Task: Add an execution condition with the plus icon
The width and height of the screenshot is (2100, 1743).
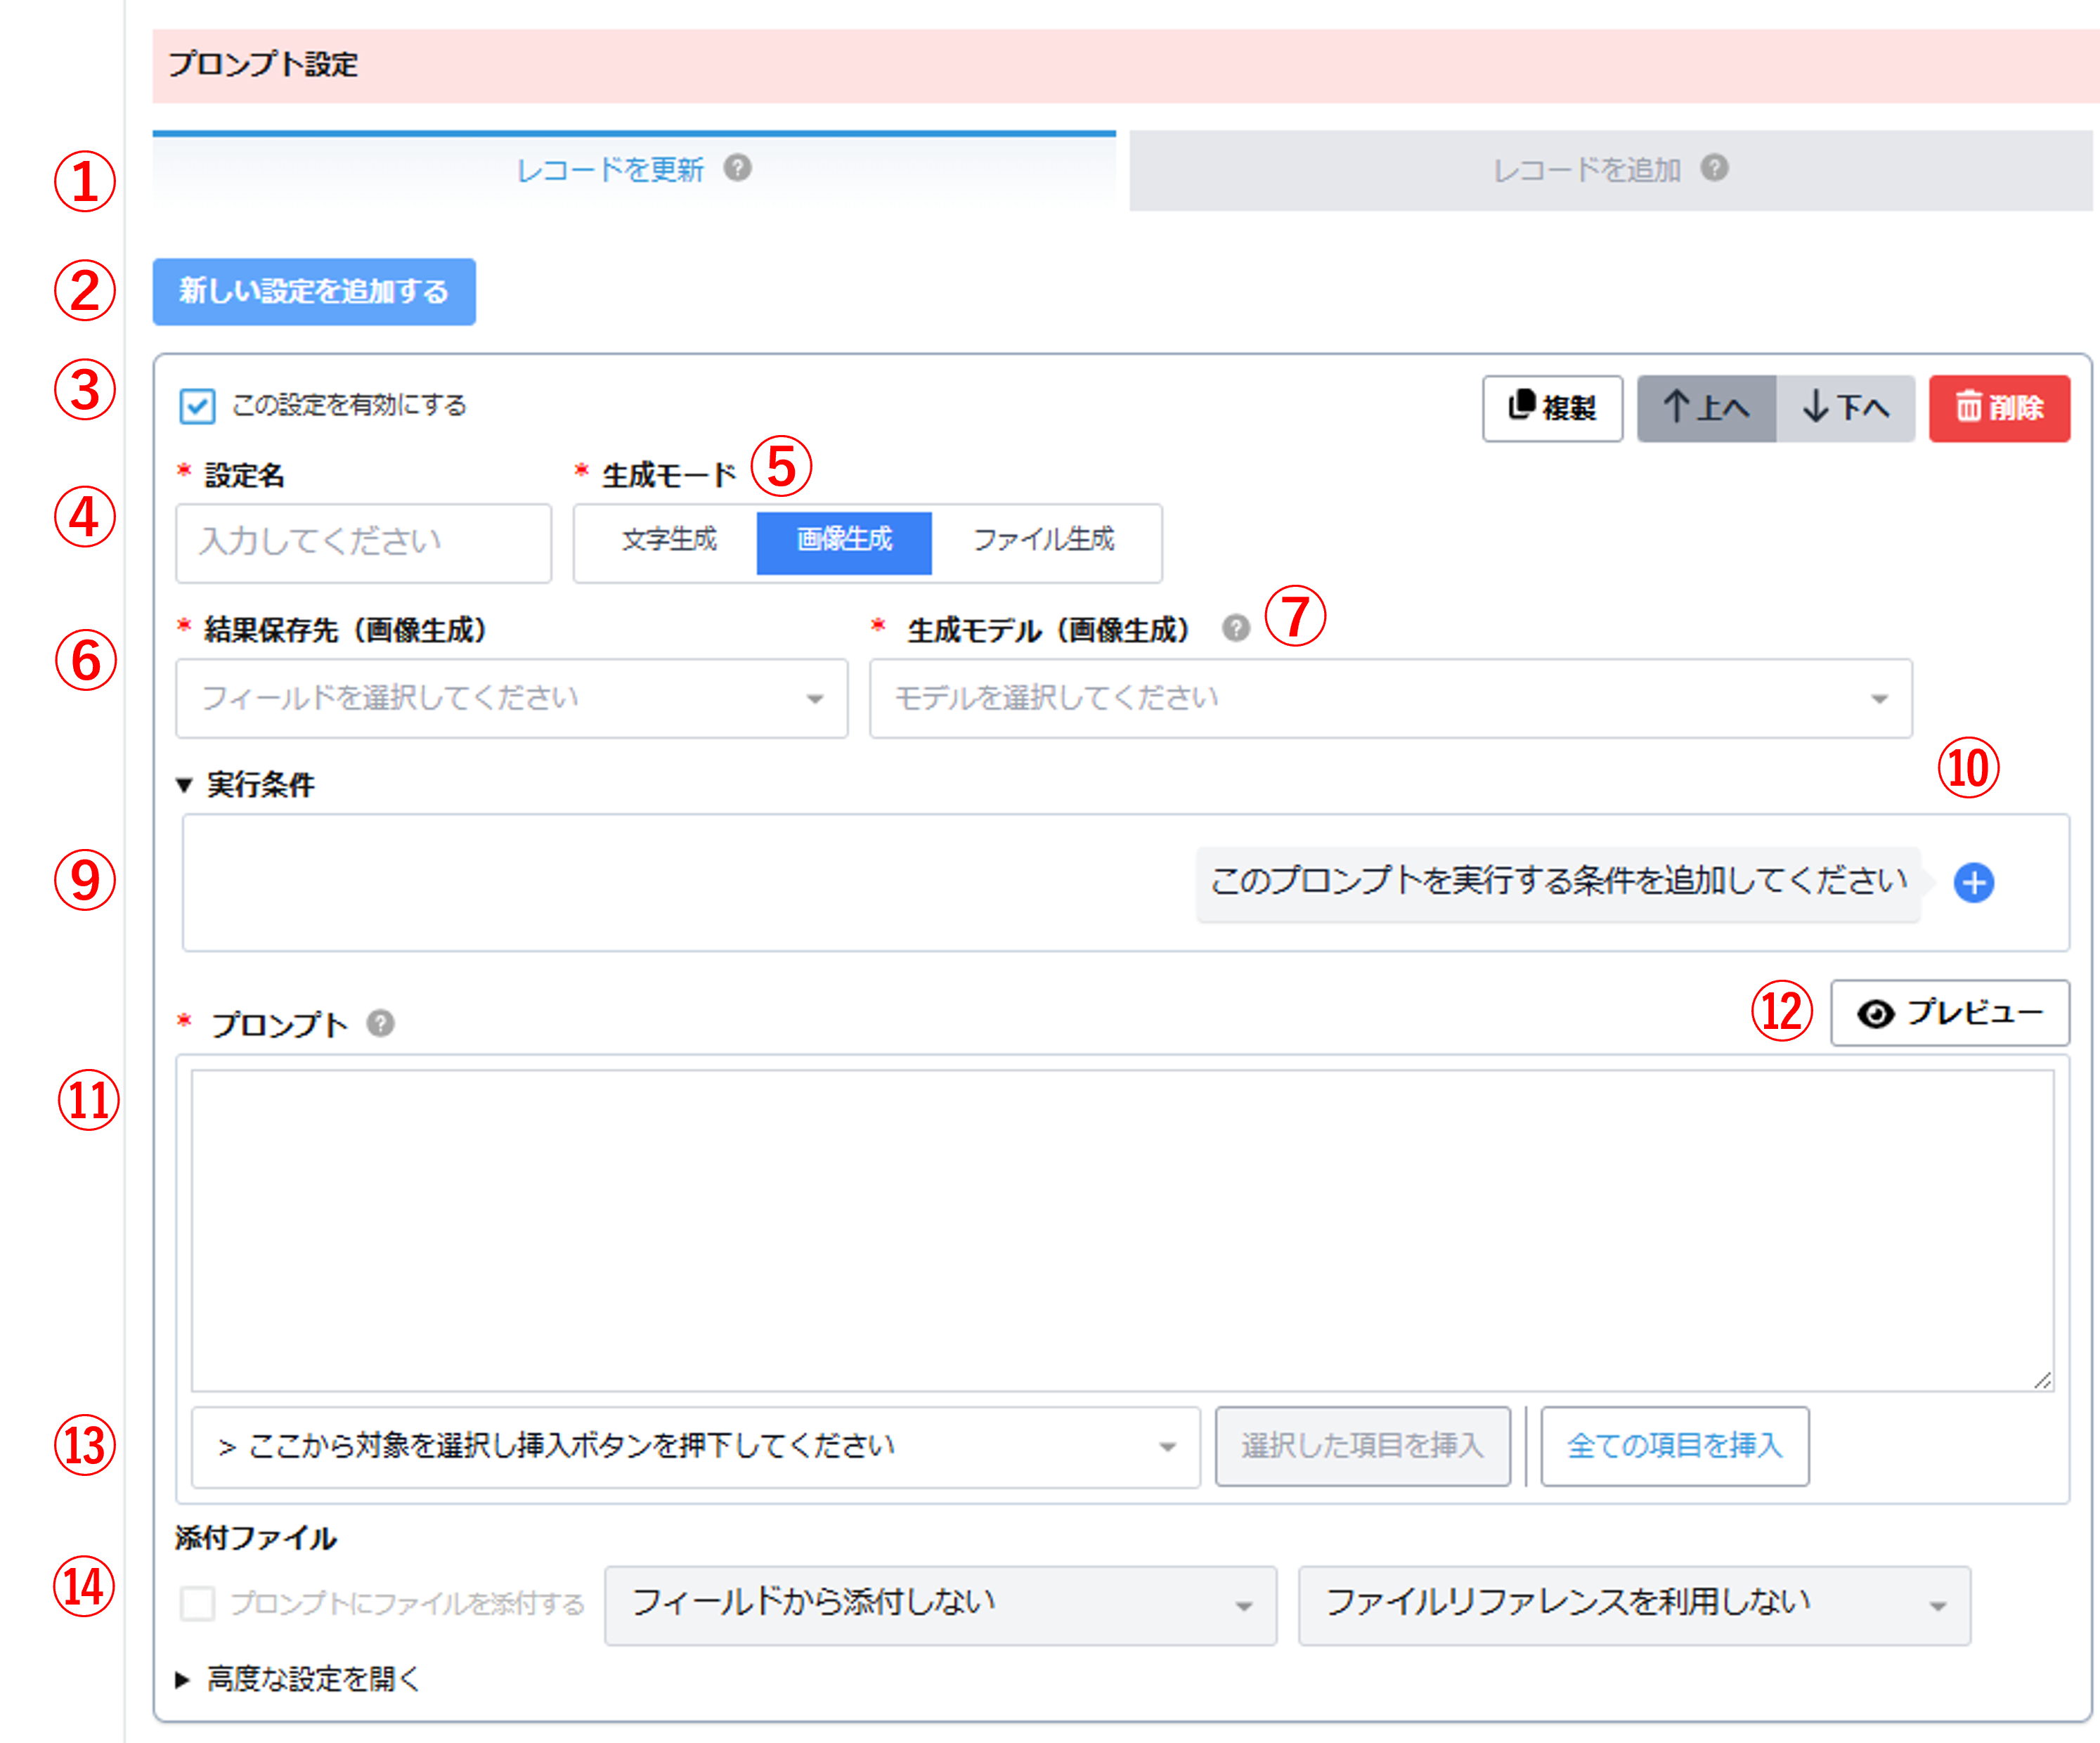Action: click(1974, 882)
